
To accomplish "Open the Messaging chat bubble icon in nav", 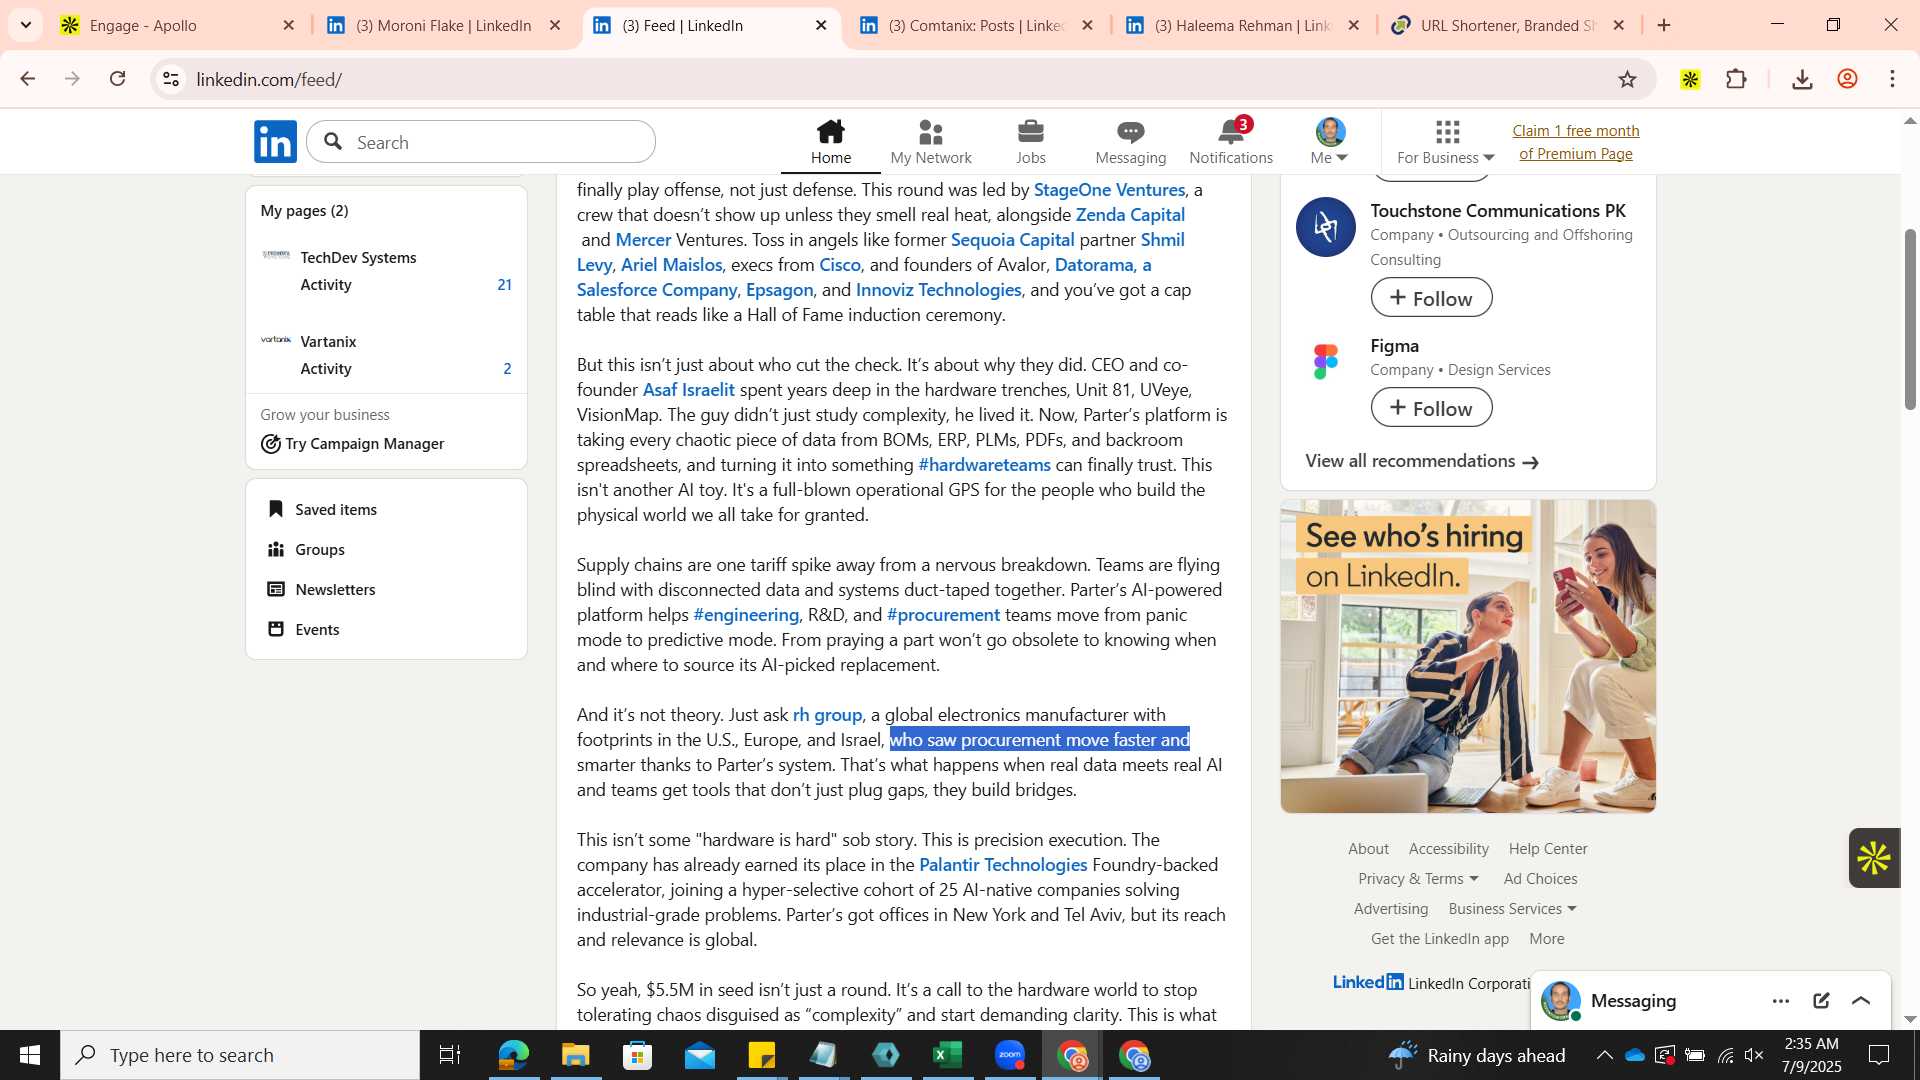I will 1130,142.
